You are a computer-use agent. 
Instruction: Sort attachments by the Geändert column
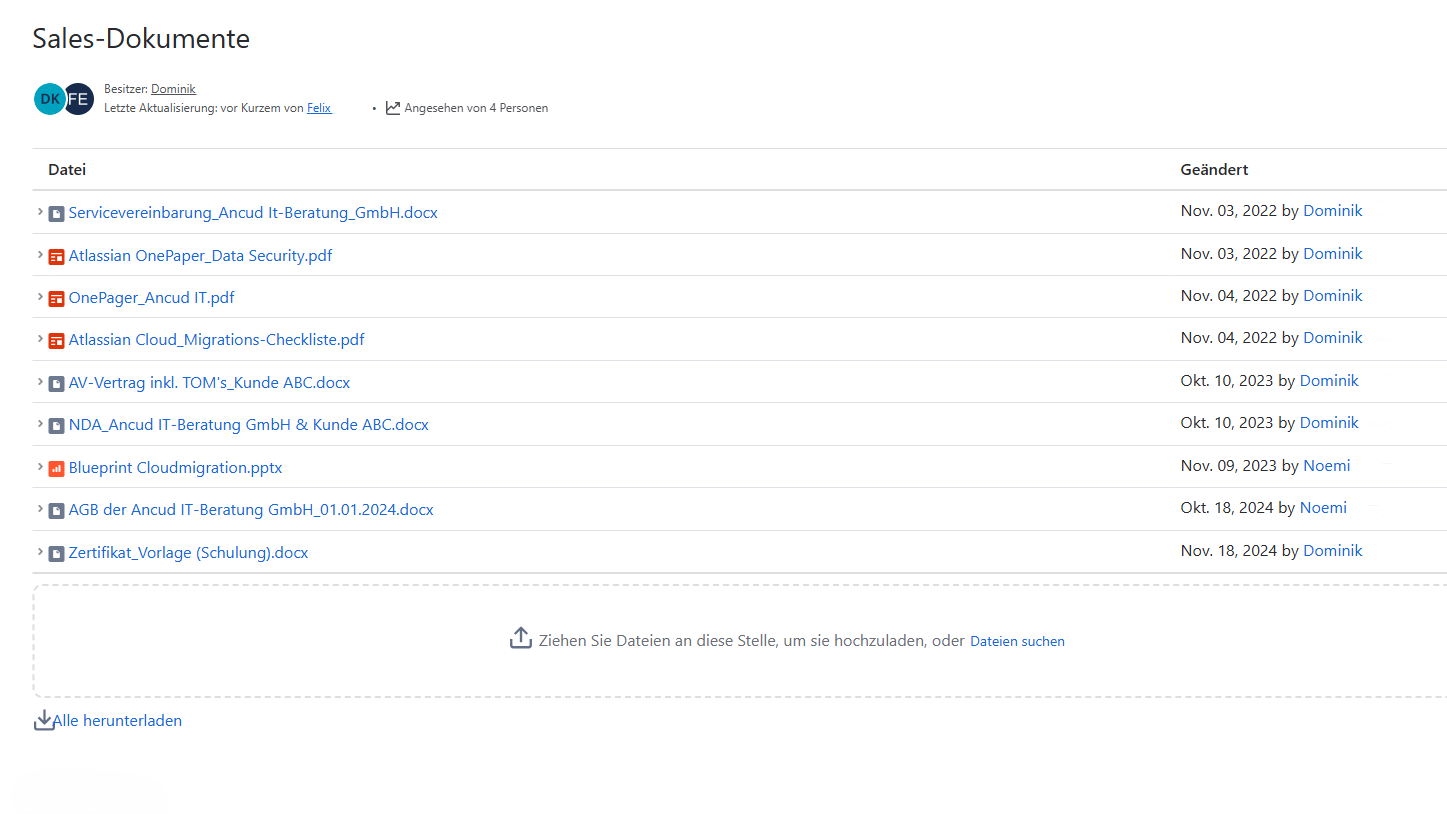1214,169
